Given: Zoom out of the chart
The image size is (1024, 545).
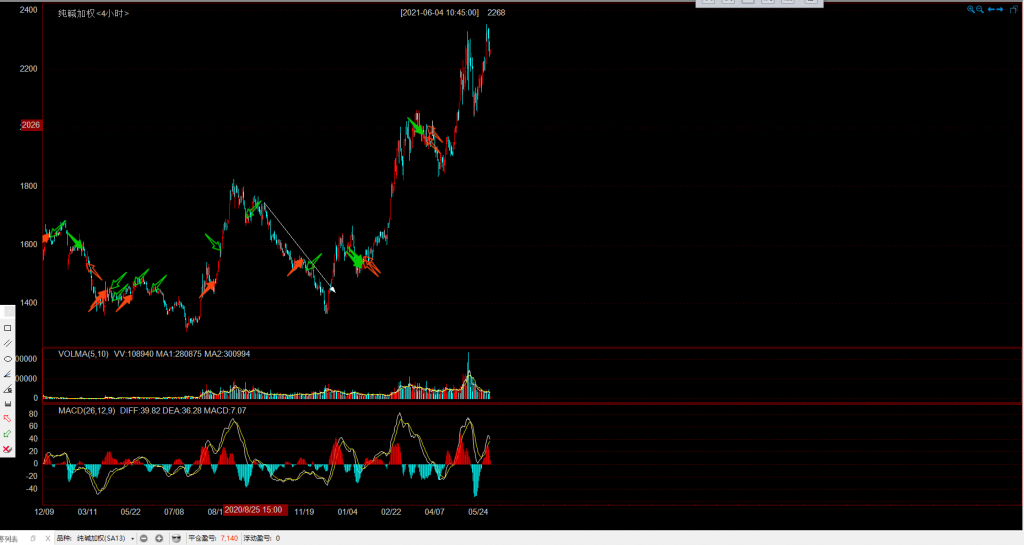Looking at the screenshot, I should [x=981, y=10].
